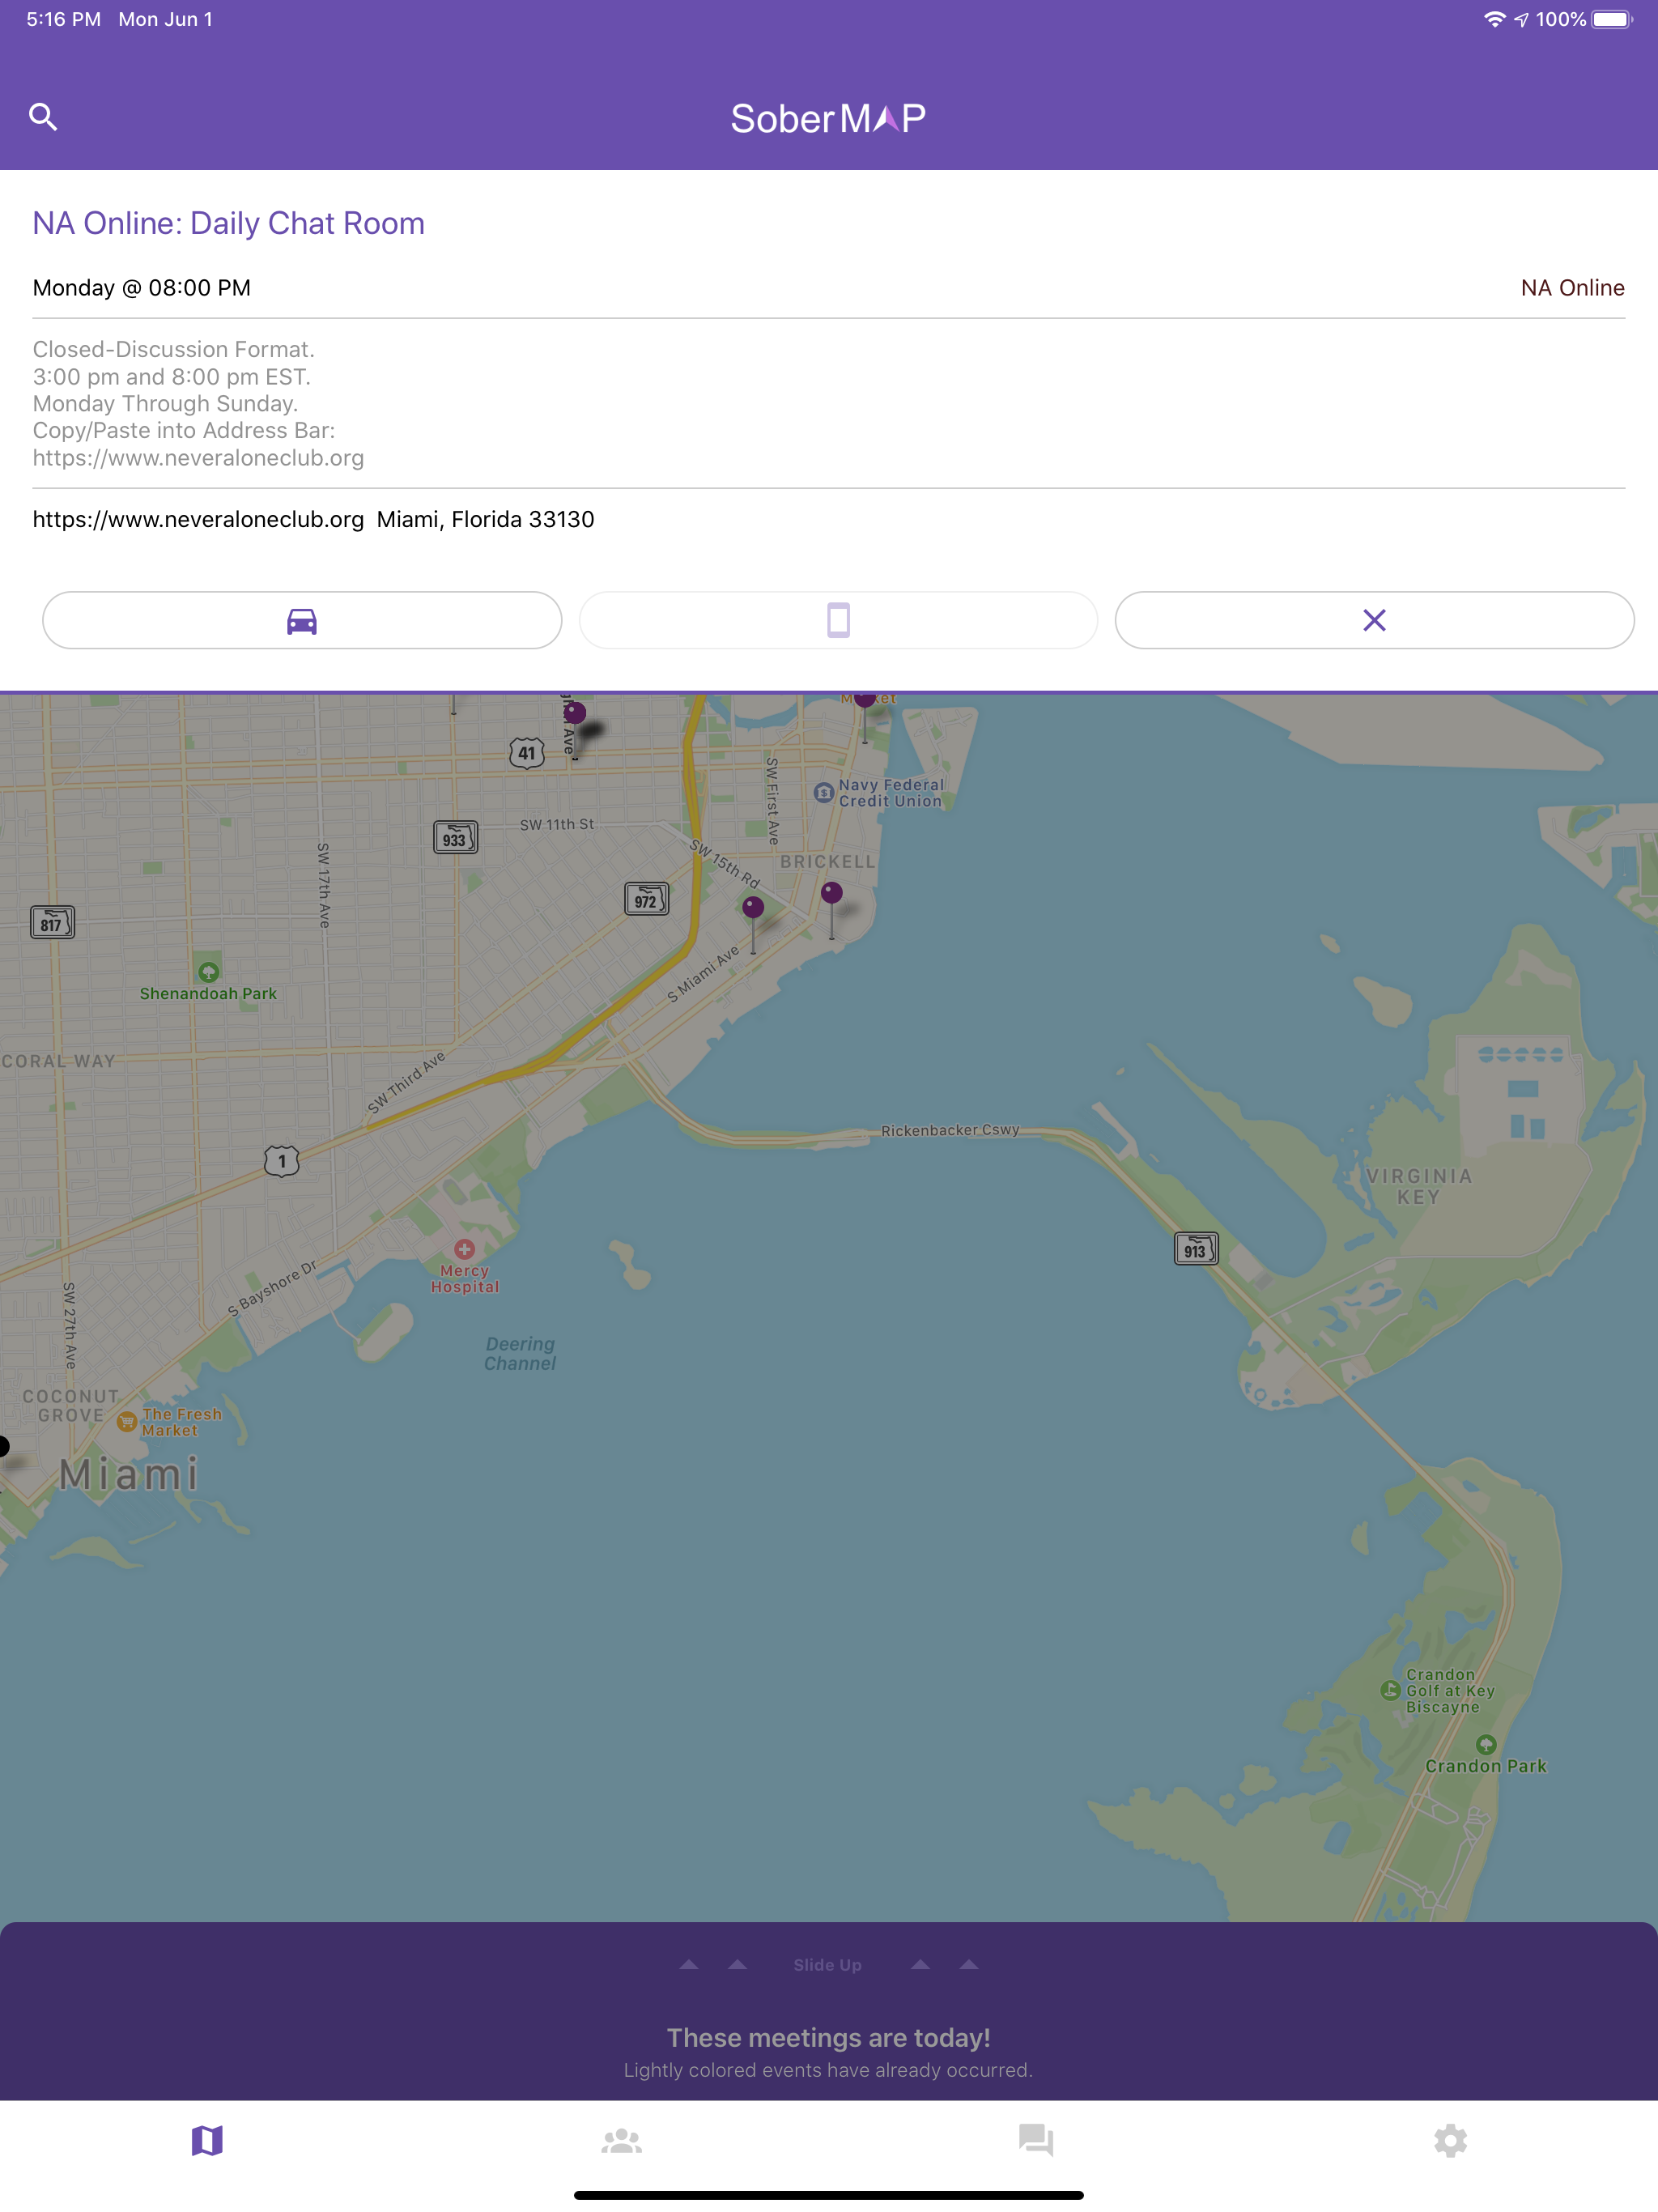Screen dimensions: 1658x2212
Task: Select the chat tab in the bottom bar
Action: [x=1036, y=2139]
